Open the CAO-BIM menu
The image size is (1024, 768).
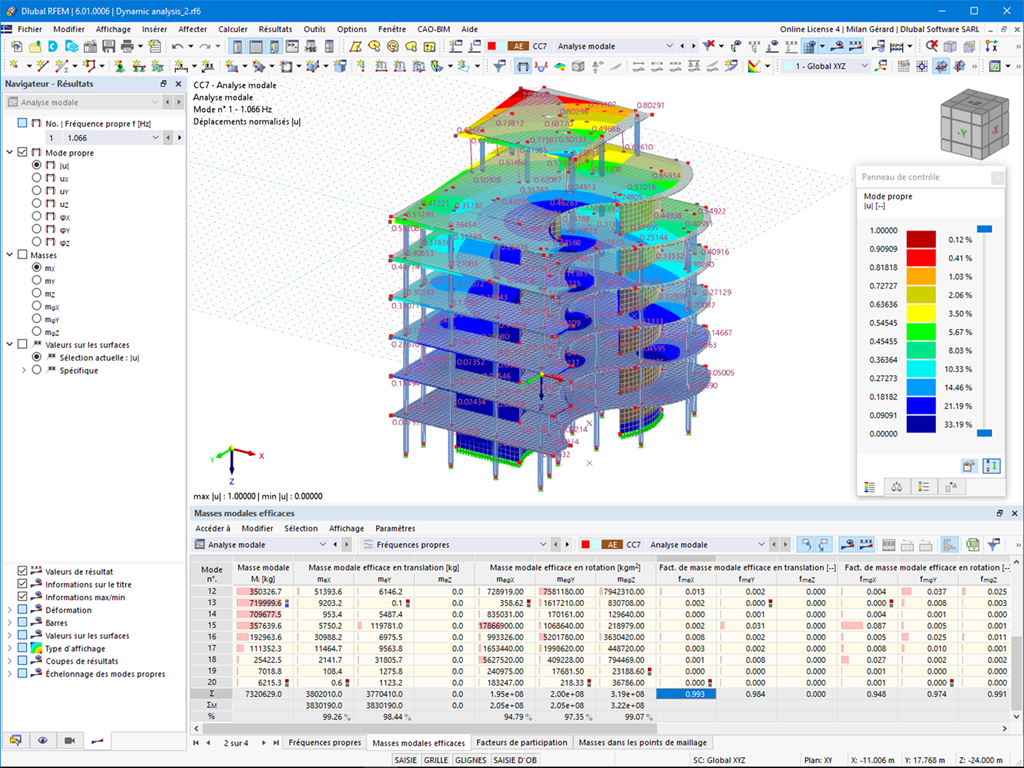click(434, 29)
